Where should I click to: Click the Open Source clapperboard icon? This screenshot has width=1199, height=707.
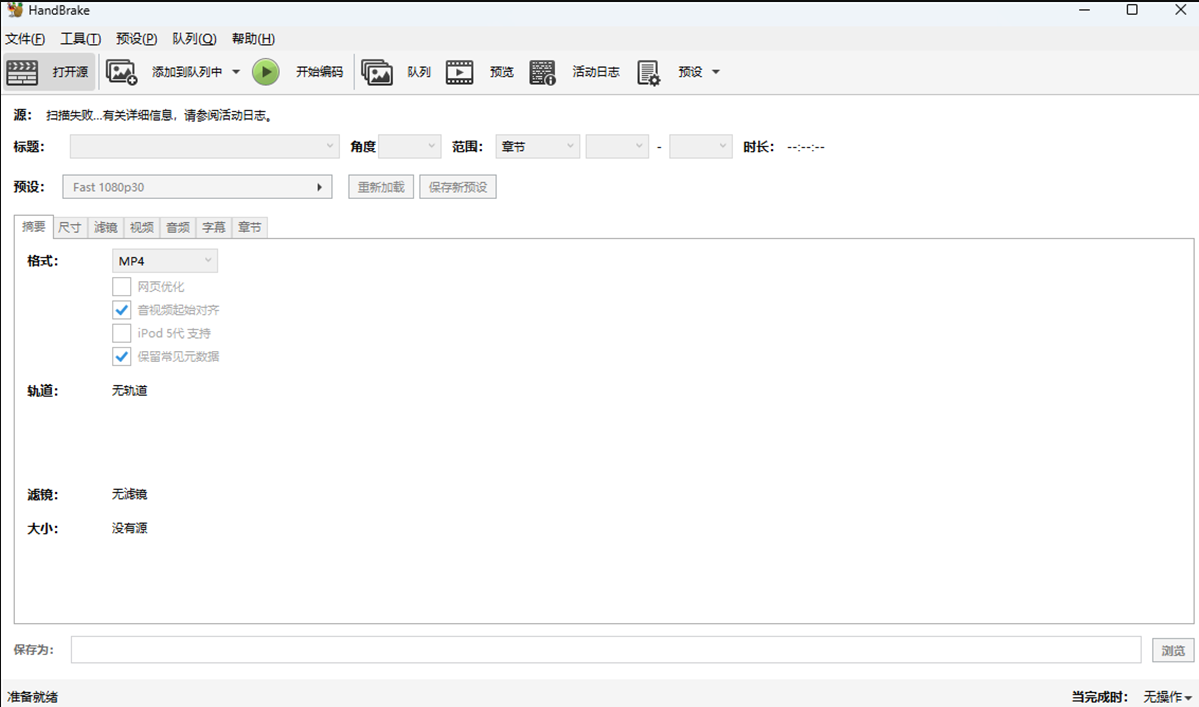point(22,72)
